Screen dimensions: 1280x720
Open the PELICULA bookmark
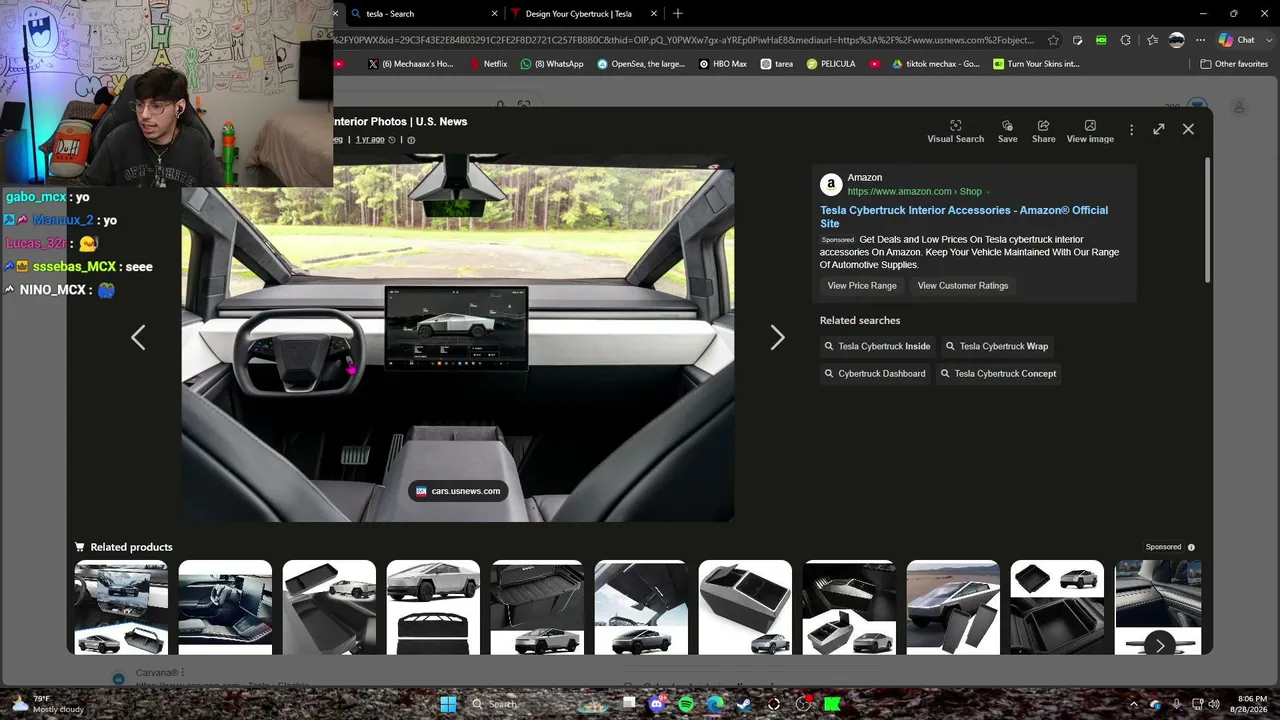[831, 64]
